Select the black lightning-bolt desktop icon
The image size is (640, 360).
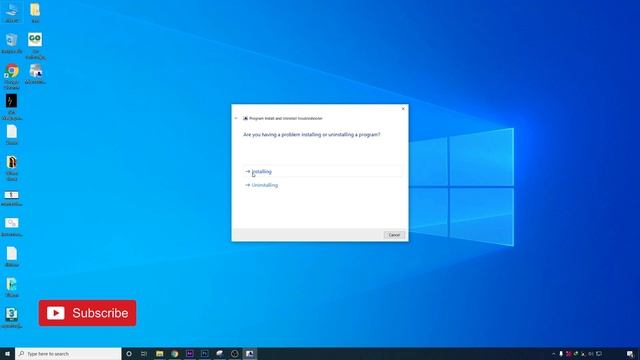click(x=11, y=107)
